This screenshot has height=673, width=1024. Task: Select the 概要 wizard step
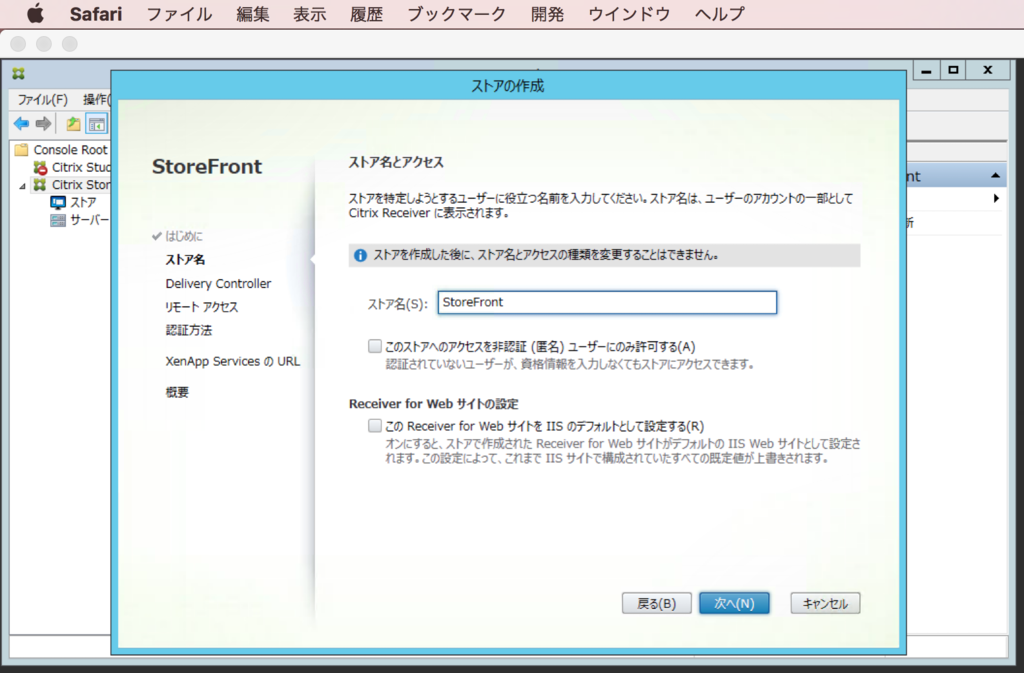click(x=177, y=392)
